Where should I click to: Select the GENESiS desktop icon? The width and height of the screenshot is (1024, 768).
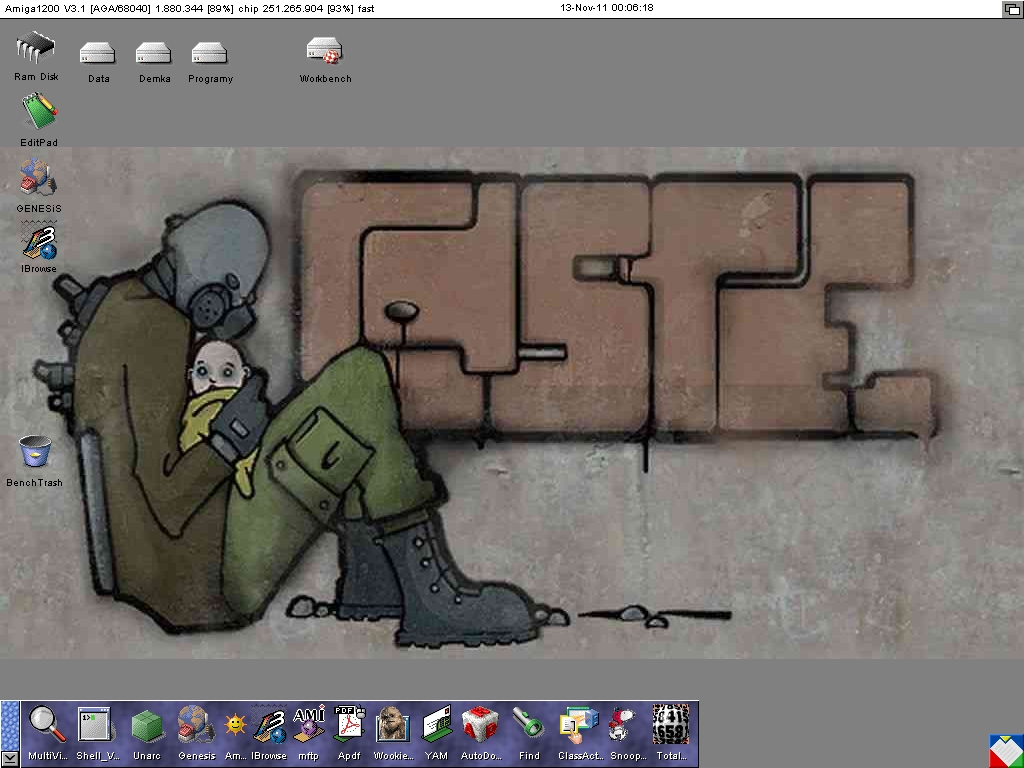[x=38, y=177]
